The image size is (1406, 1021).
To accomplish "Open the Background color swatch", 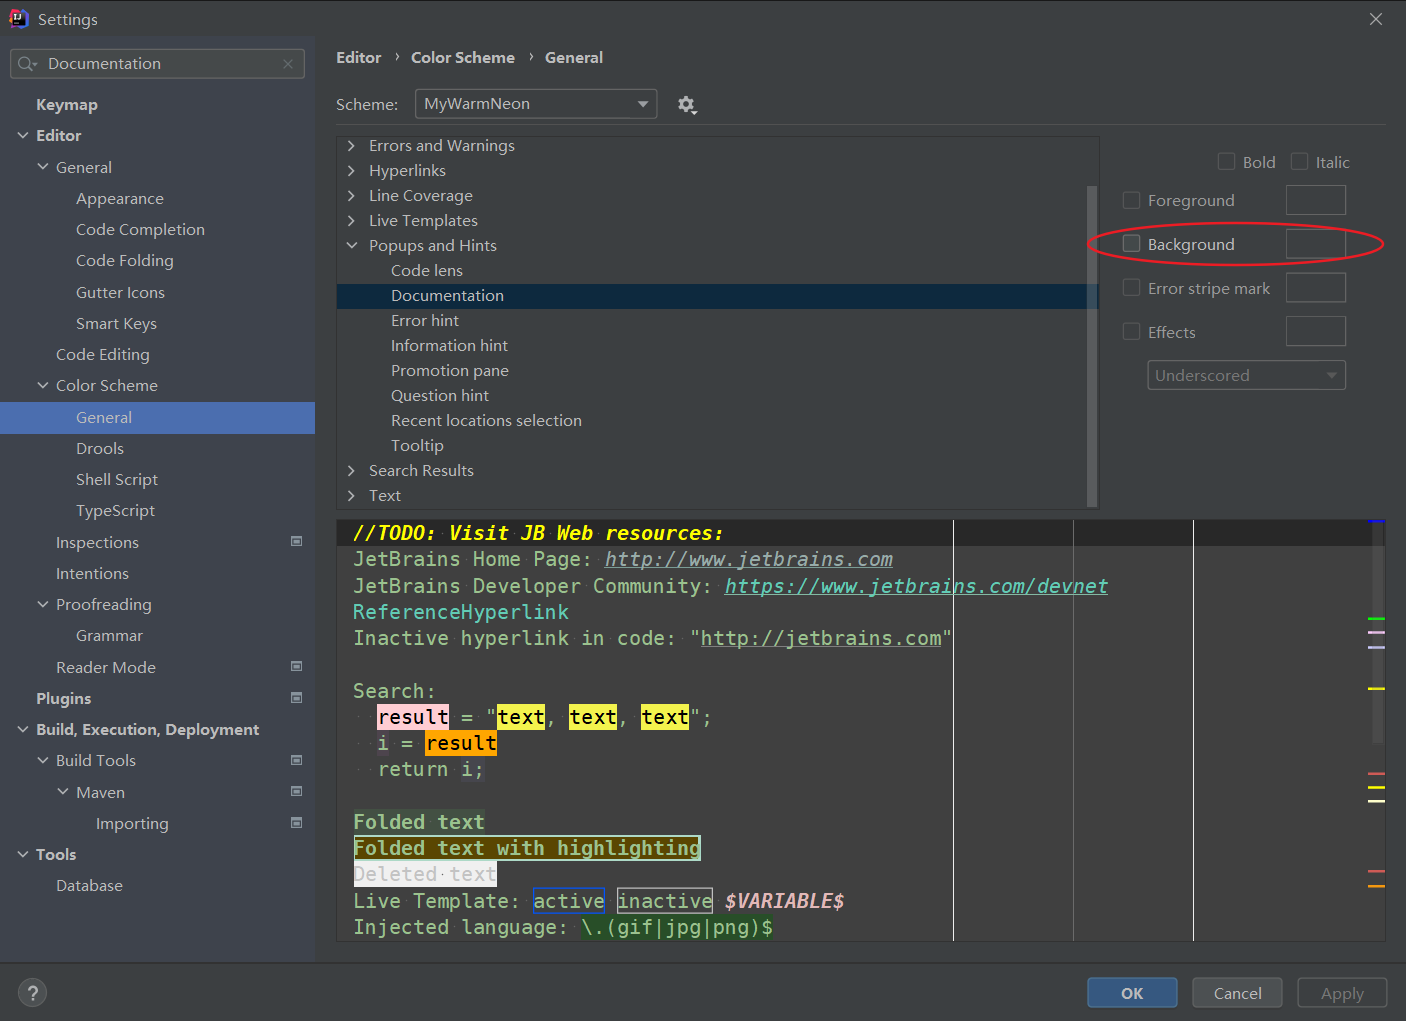I will click(x=1315, y=244).
